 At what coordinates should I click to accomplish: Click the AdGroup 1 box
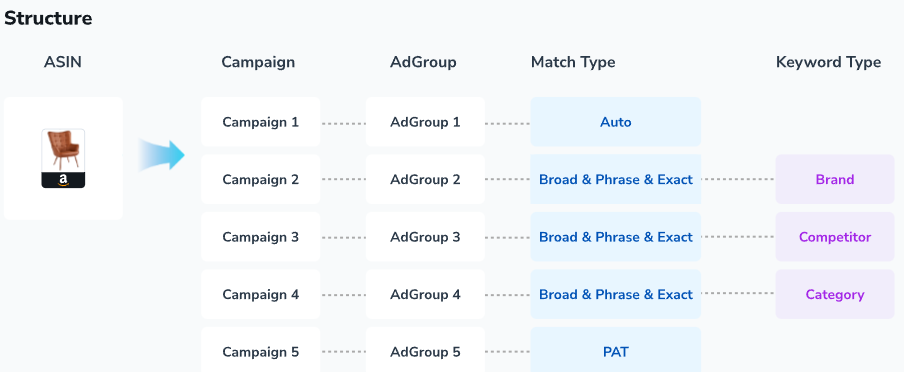tap(425, 122)
